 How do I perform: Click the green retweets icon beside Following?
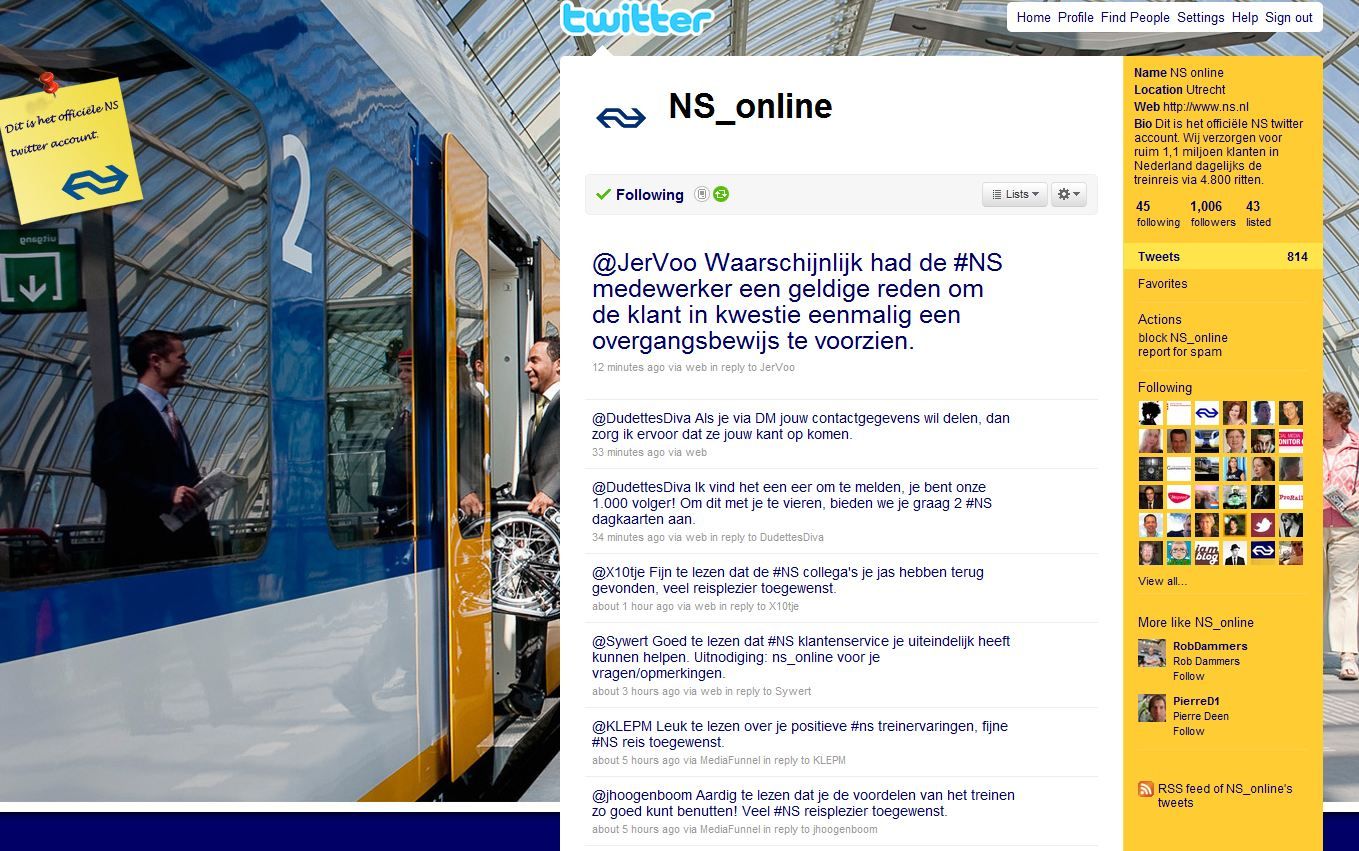[721, 194]
